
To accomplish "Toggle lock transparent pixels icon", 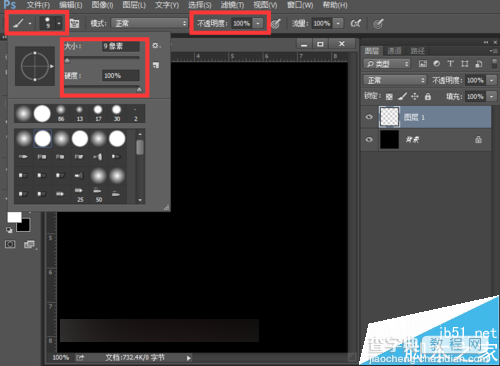I will coord(389,97).
